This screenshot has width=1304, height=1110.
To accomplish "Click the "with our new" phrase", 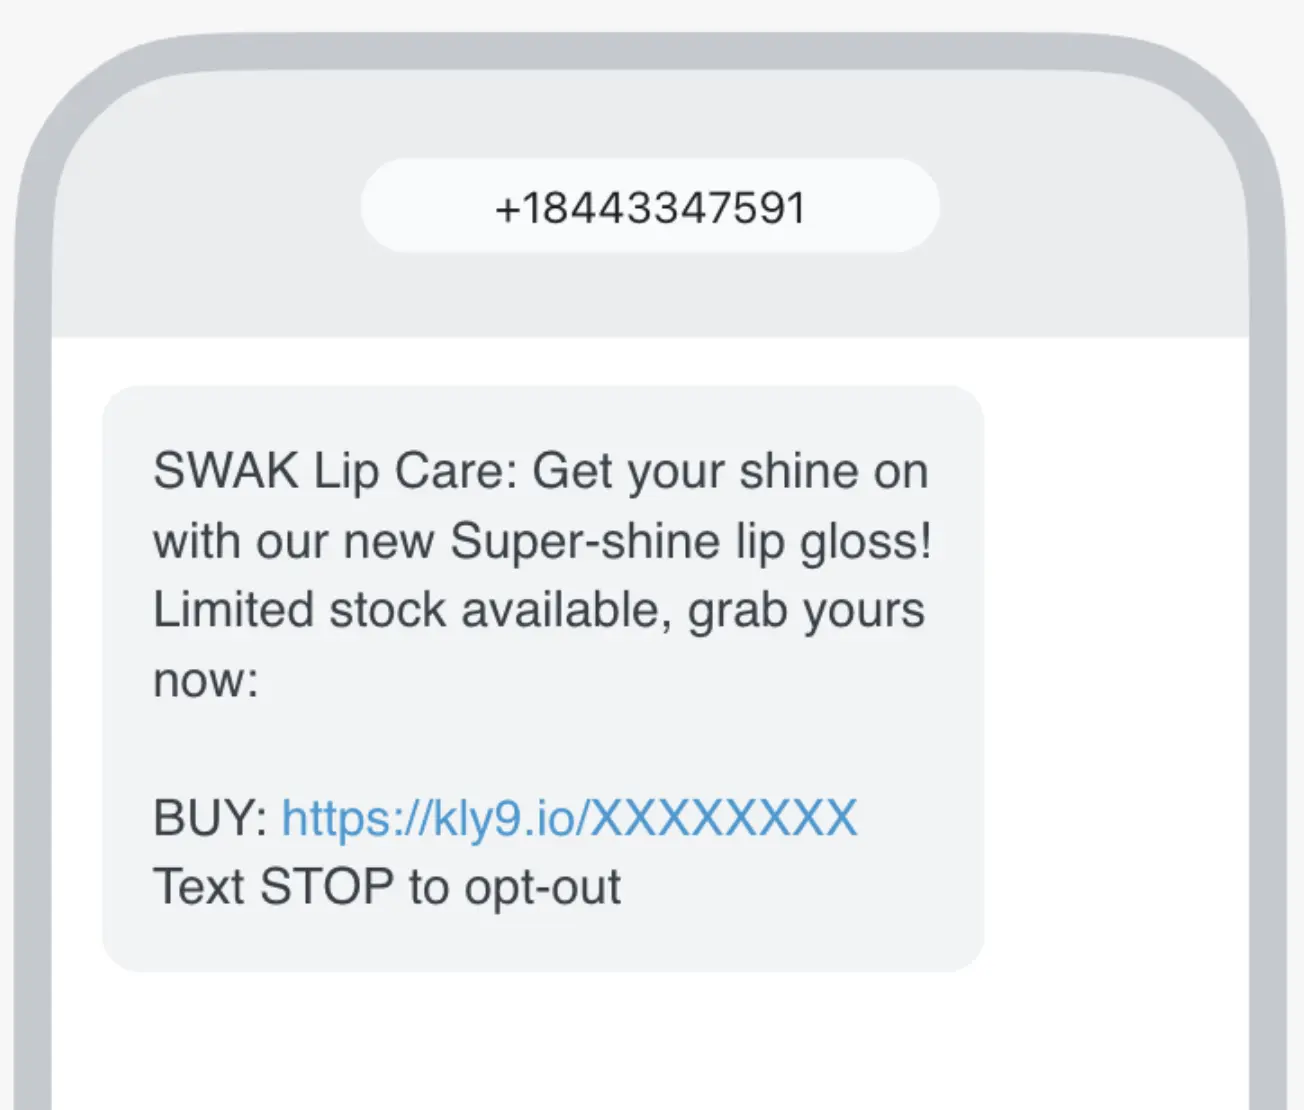I will pyautogui.click(x=293, y=541).
